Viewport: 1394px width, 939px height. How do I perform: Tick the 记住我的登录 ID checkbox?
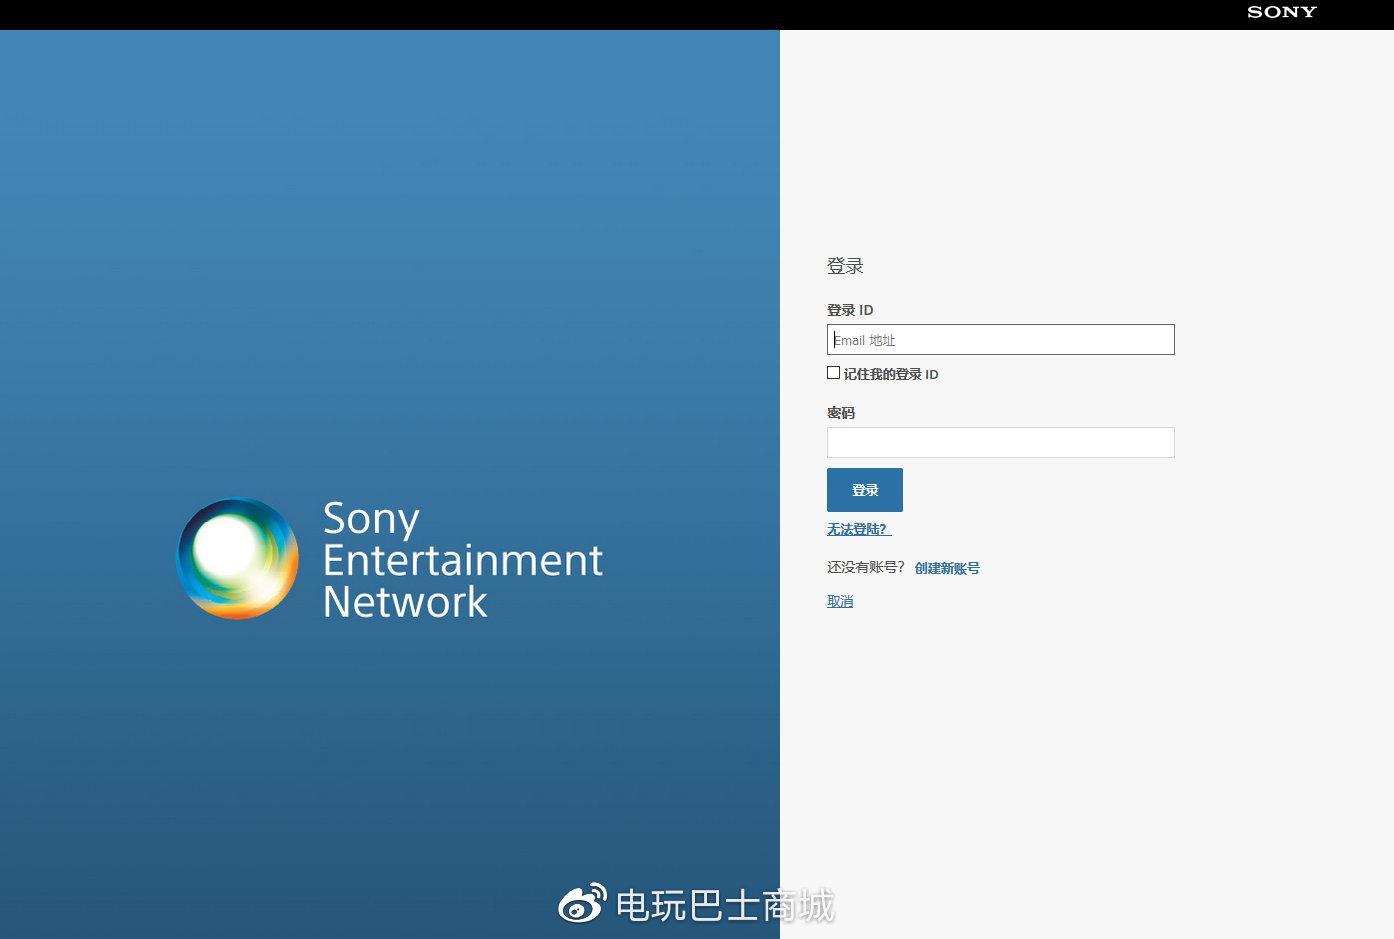(x=833, y=373)
